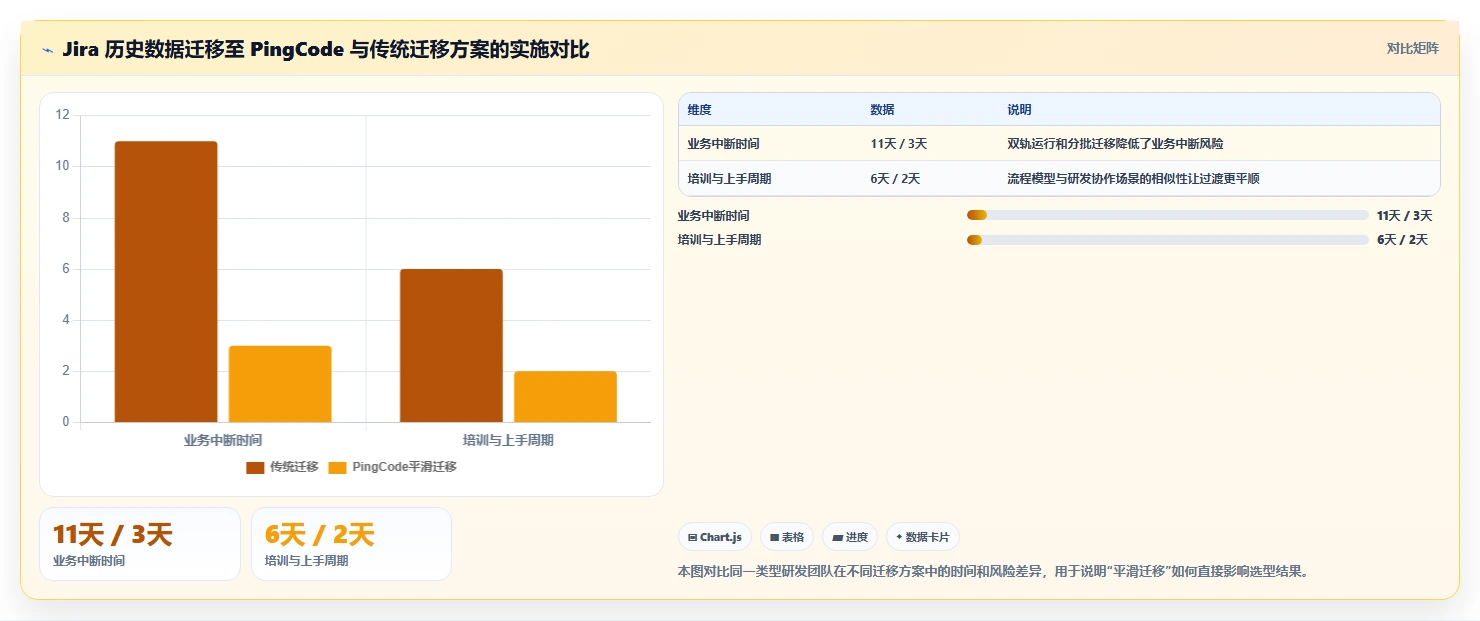Open the 6天 / 2天 data card
The width and height of the screenshot is (1480, 621).
tap(351, 544)
